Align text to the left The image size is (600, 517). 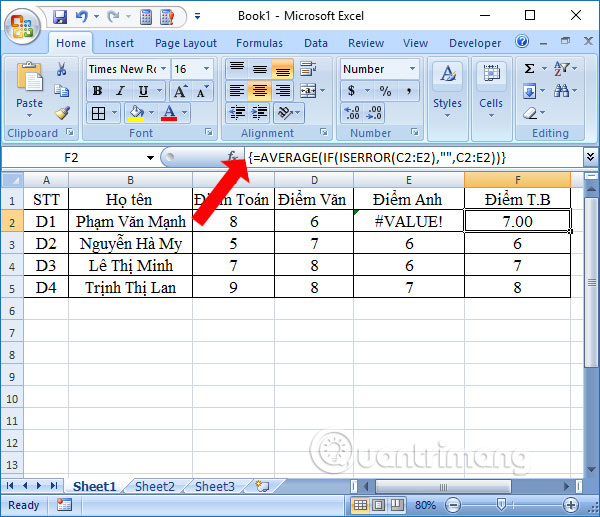pos(237,91)
